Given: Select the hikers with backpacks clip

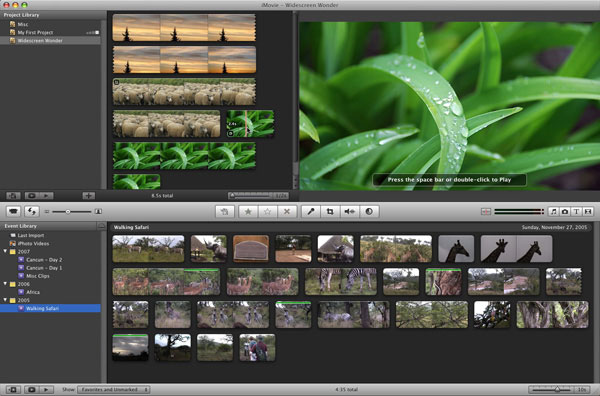Looking at the screenshot, I should click(257, 347).
